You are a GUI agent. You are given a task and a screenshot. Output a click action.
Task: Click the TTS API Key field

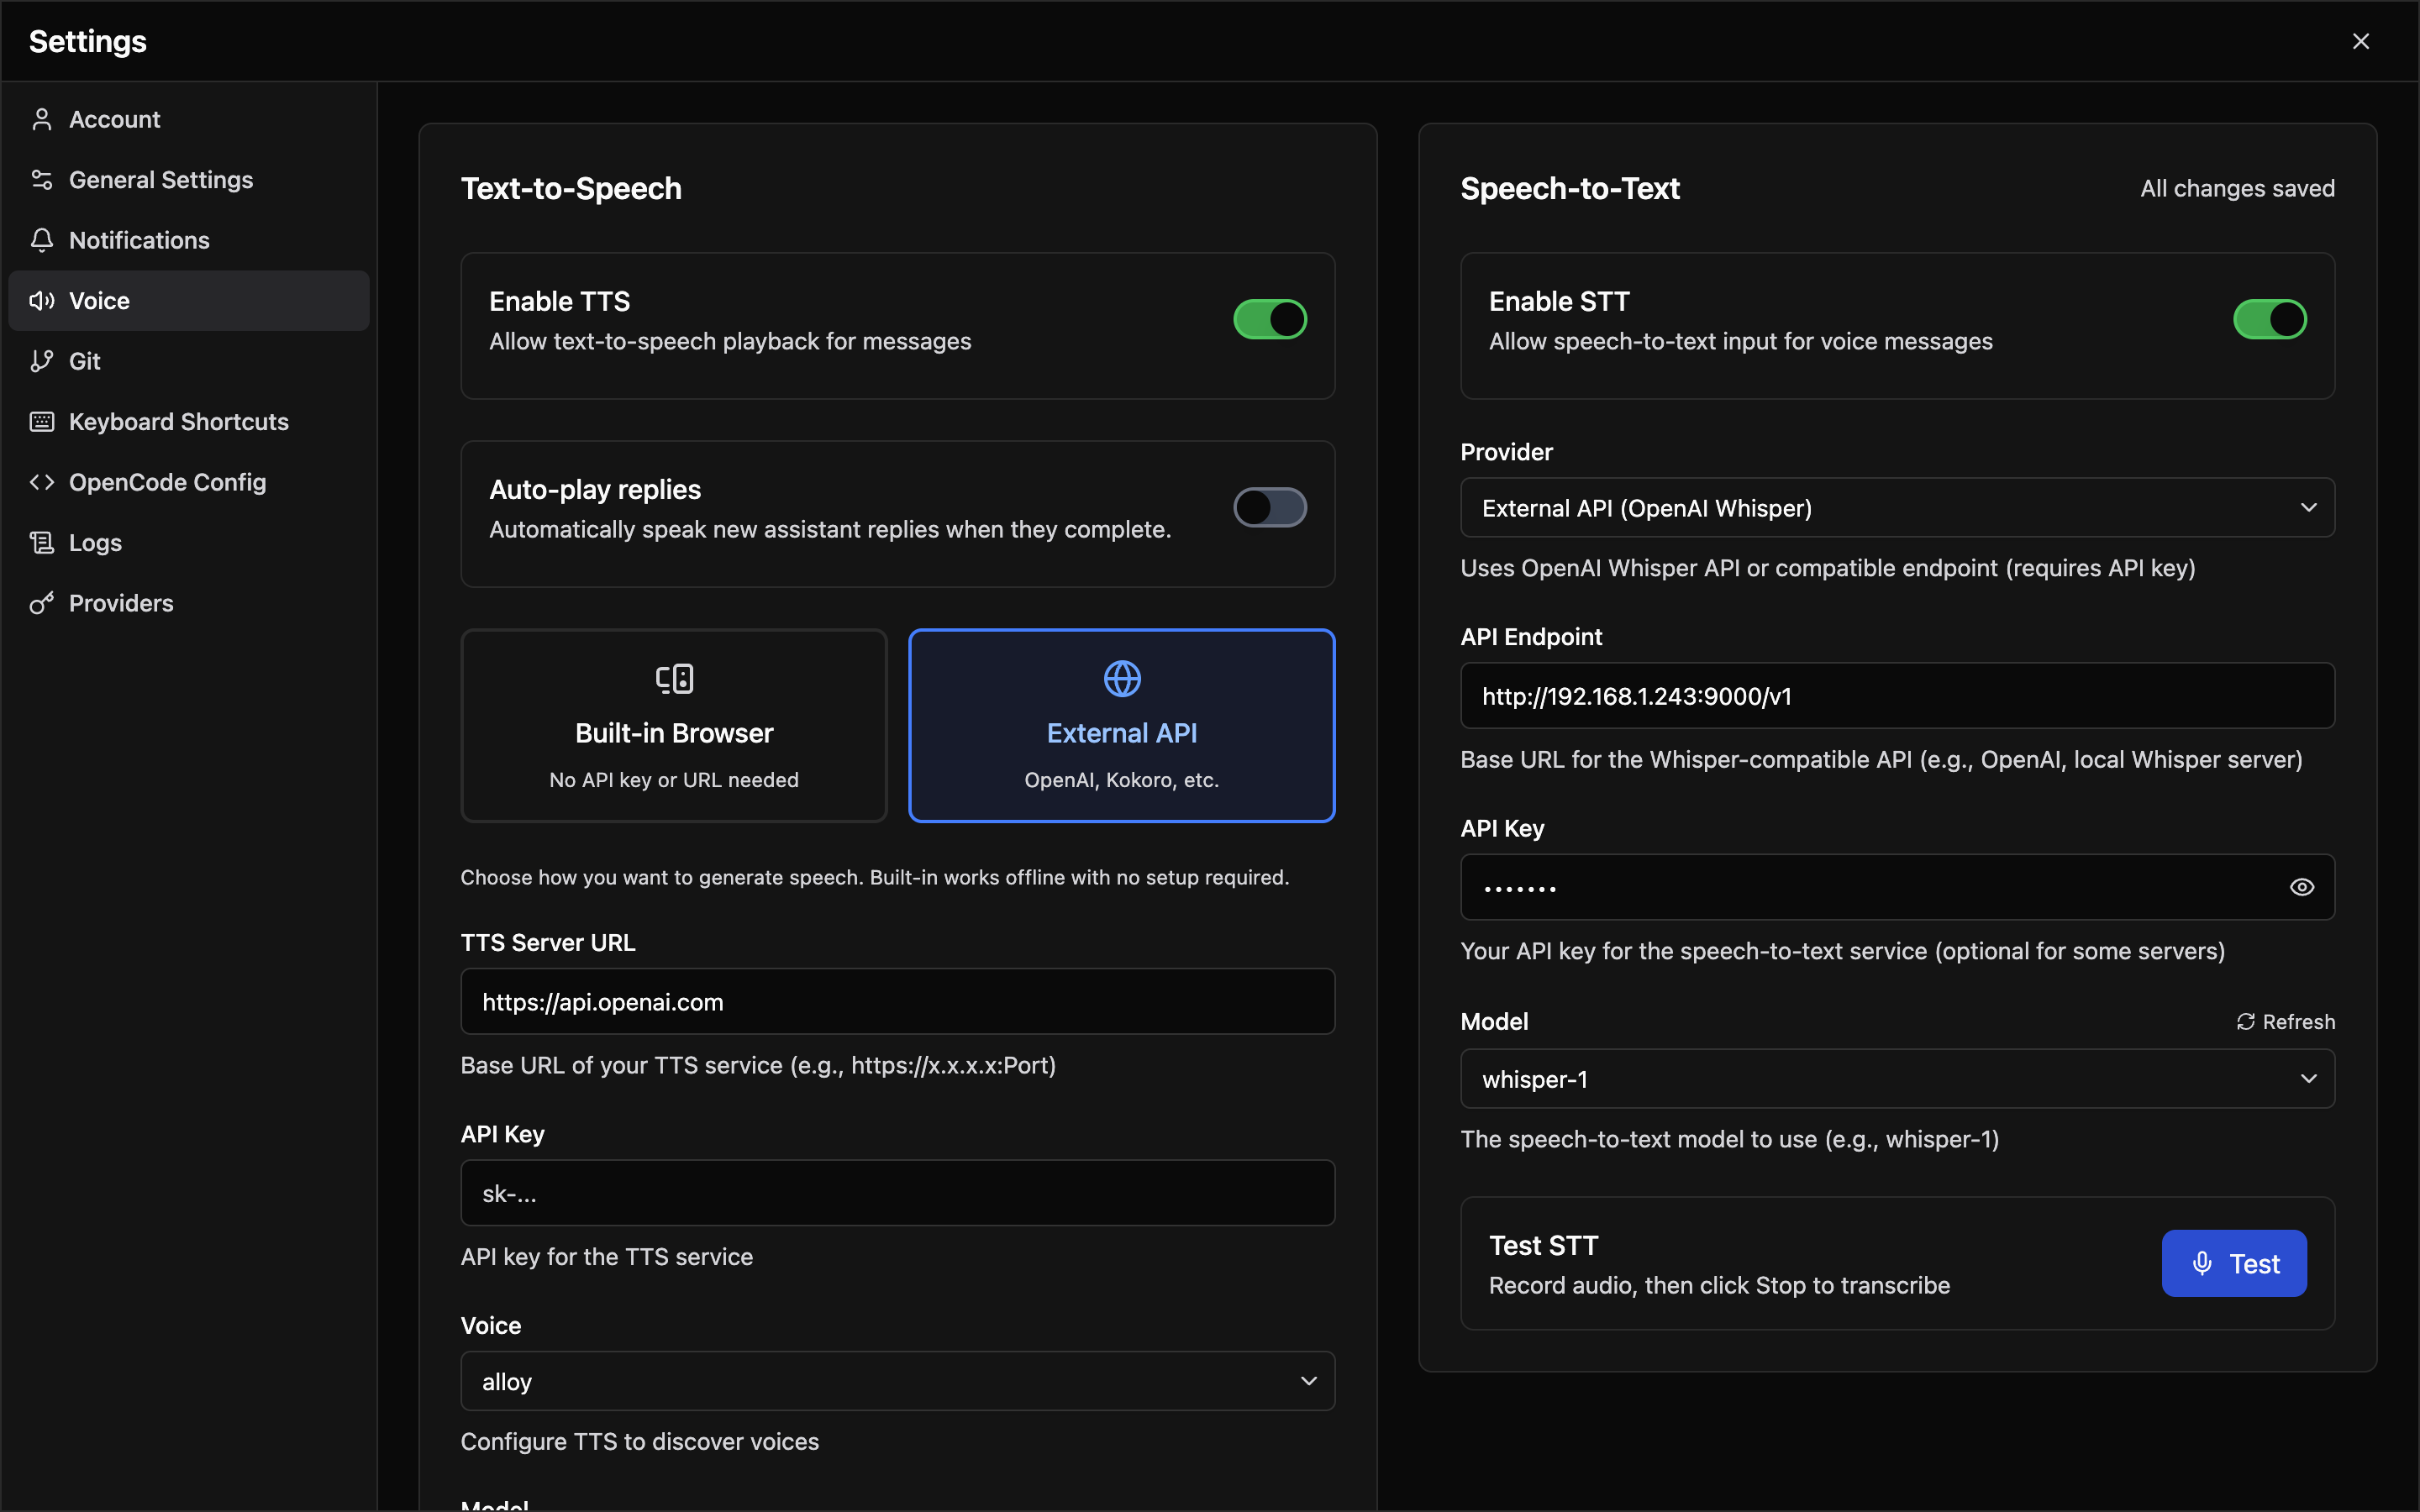(897, 1193)
